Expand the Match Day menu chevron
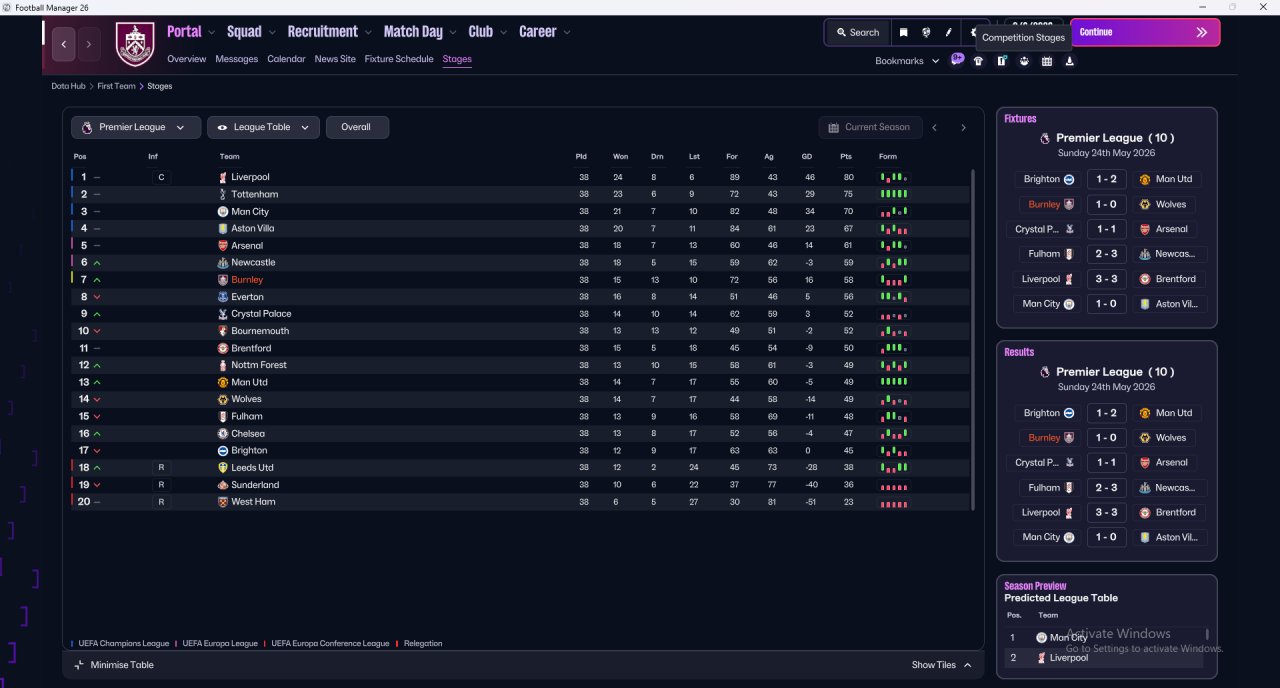1280x688 pixels. point(453,32)
